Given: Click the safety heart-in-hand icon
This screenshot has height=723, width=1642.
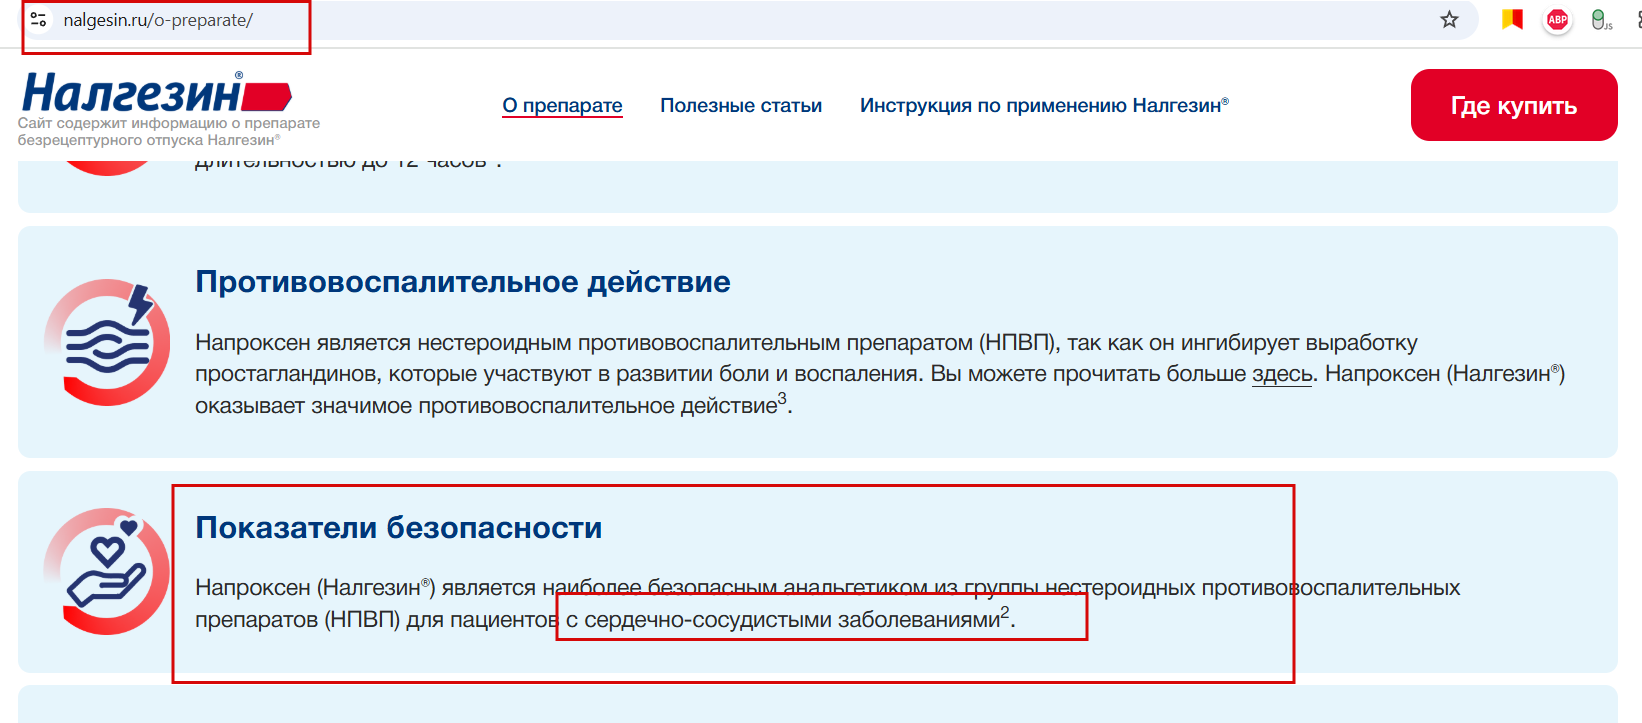Looking at the screenshot, I should (x=107, y=571).
